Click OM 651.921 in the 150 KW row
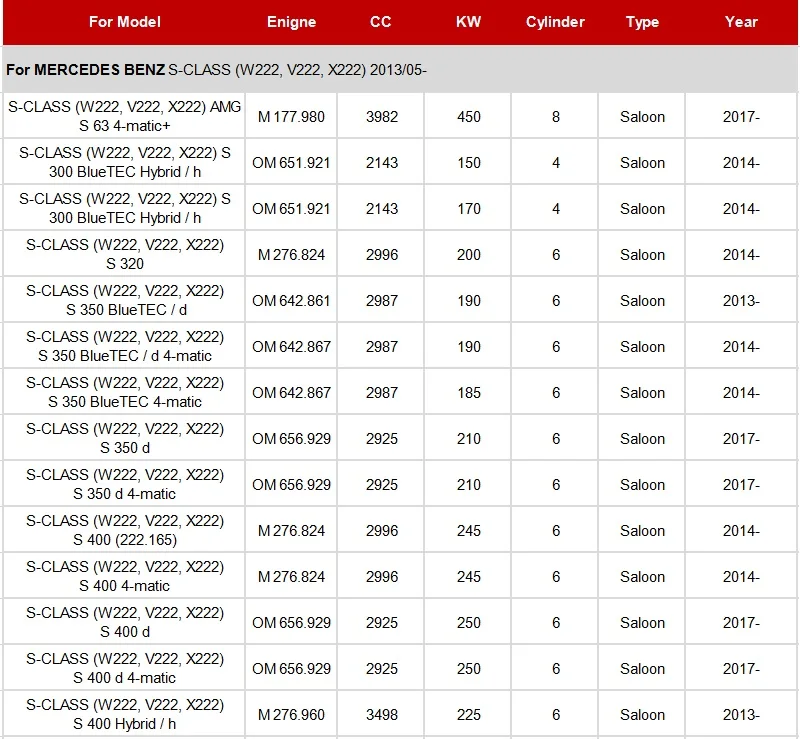 291,163
